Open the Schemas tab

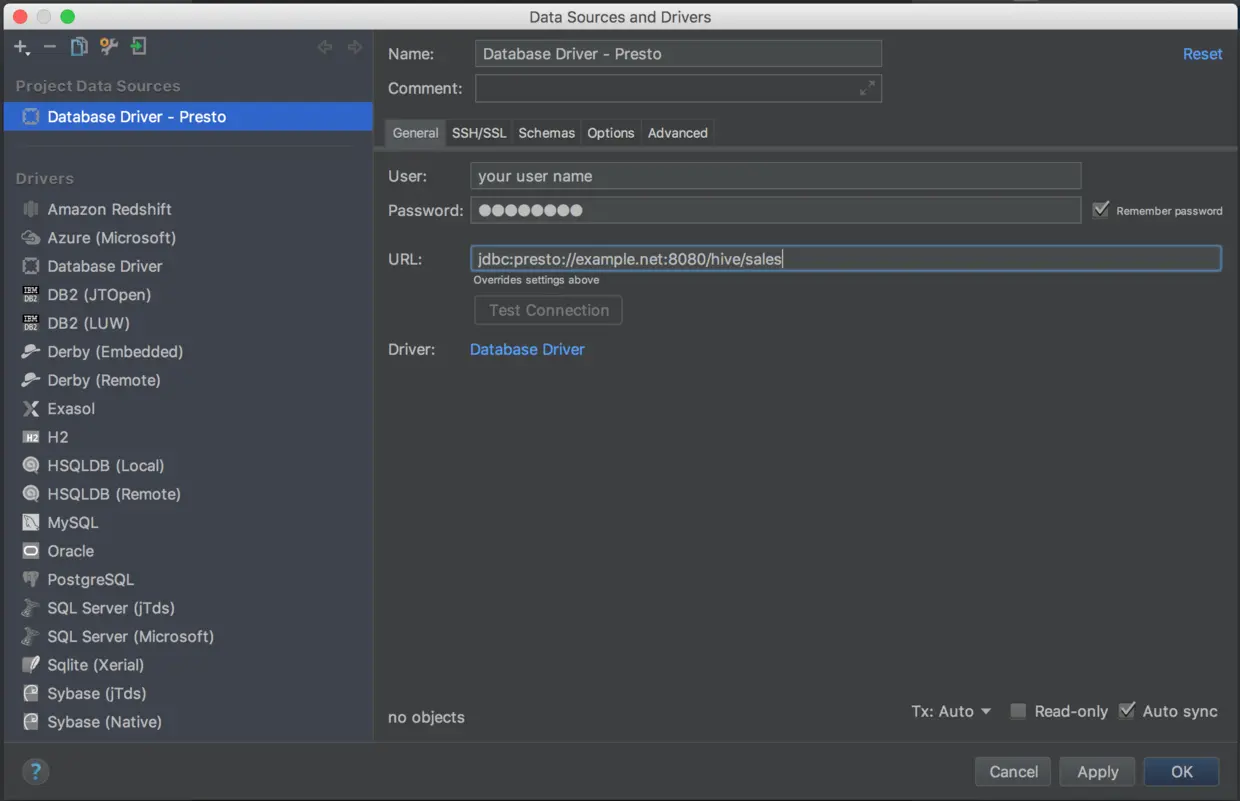(x=546, y=133)
